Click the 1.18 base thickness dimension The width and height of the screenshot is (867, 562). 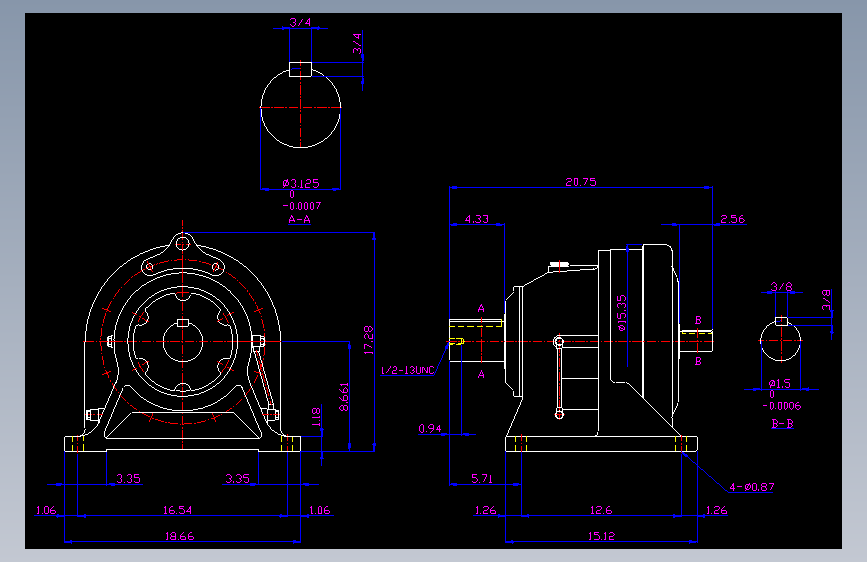317,417
